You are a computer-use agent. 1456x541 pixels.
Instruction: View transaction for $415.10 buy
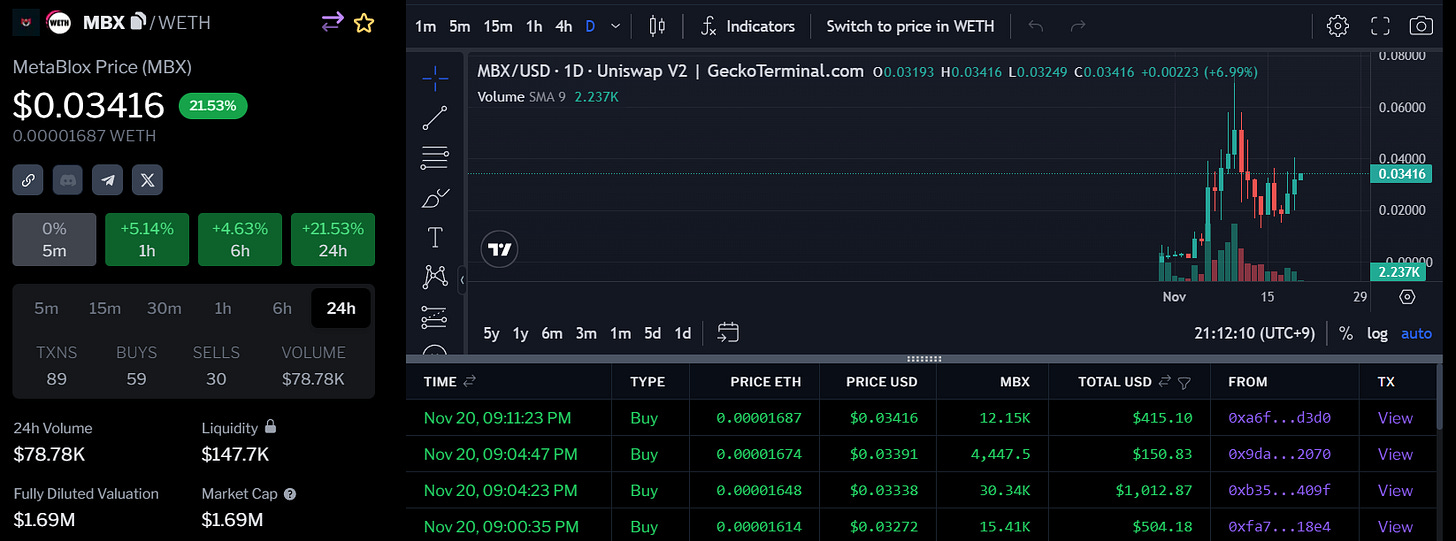point(1395,418)
